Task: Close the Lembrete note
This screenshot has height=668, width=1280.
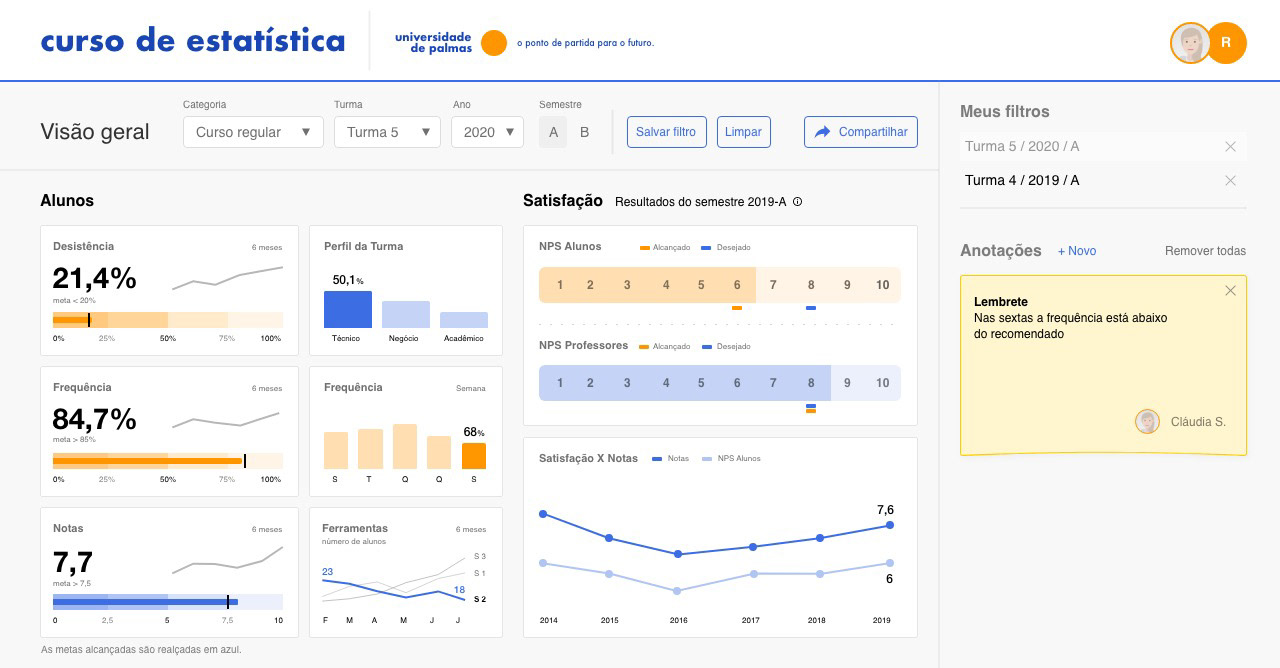Action: [x=1231, y=291]
